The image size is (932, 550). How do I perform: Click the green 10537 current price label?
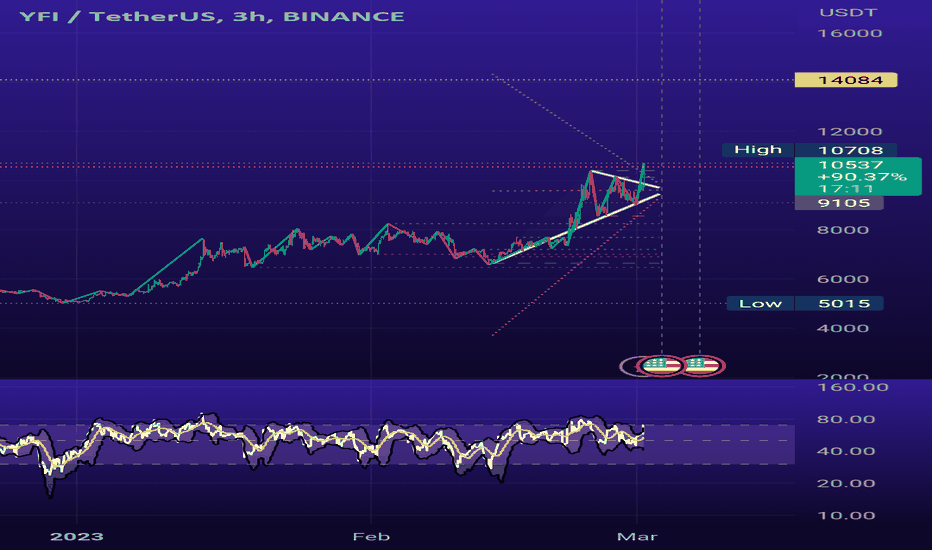[x=858, y=177]
